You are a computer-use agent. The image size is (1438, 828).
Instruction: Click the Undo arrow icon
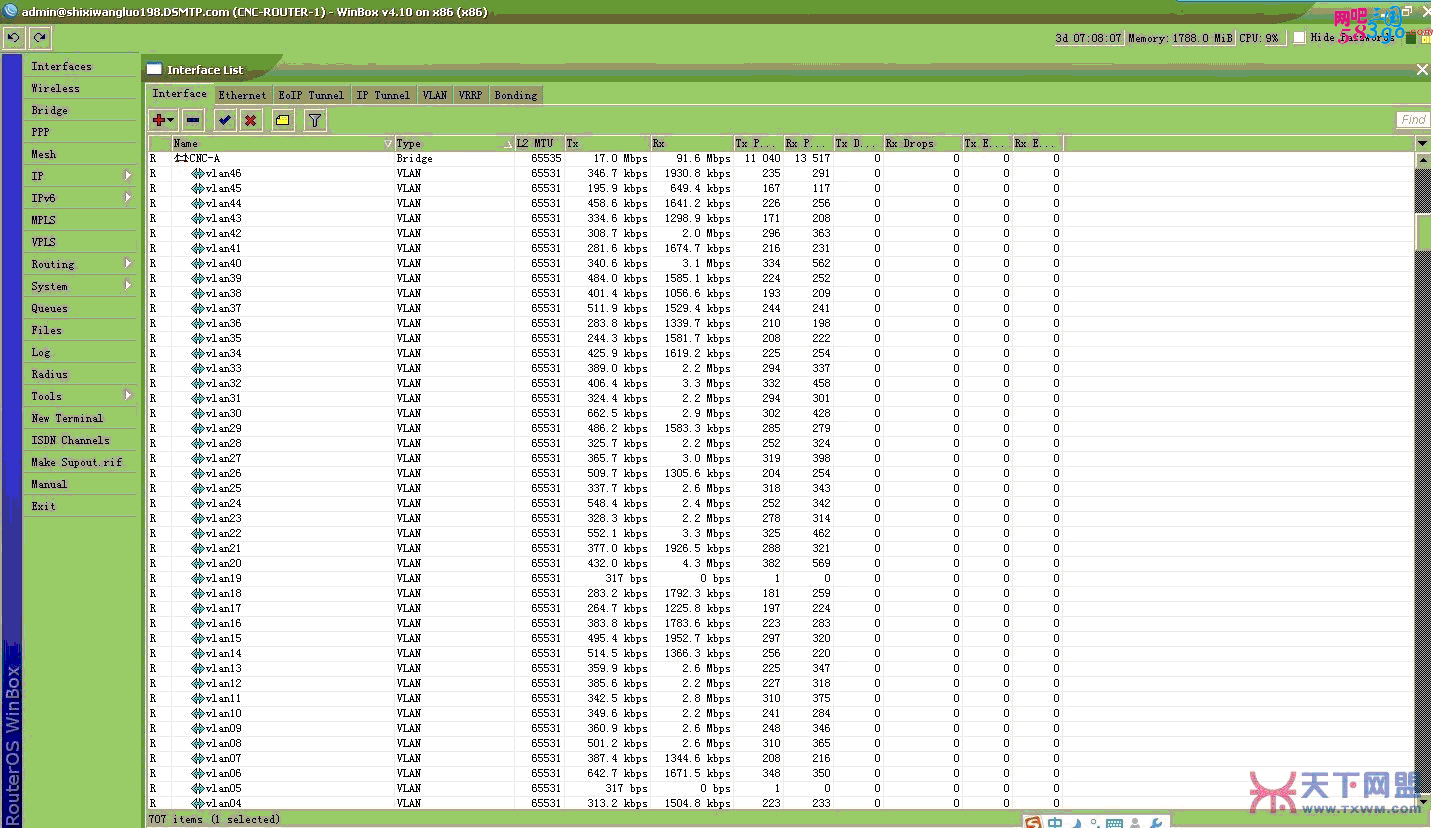(14, 38)
